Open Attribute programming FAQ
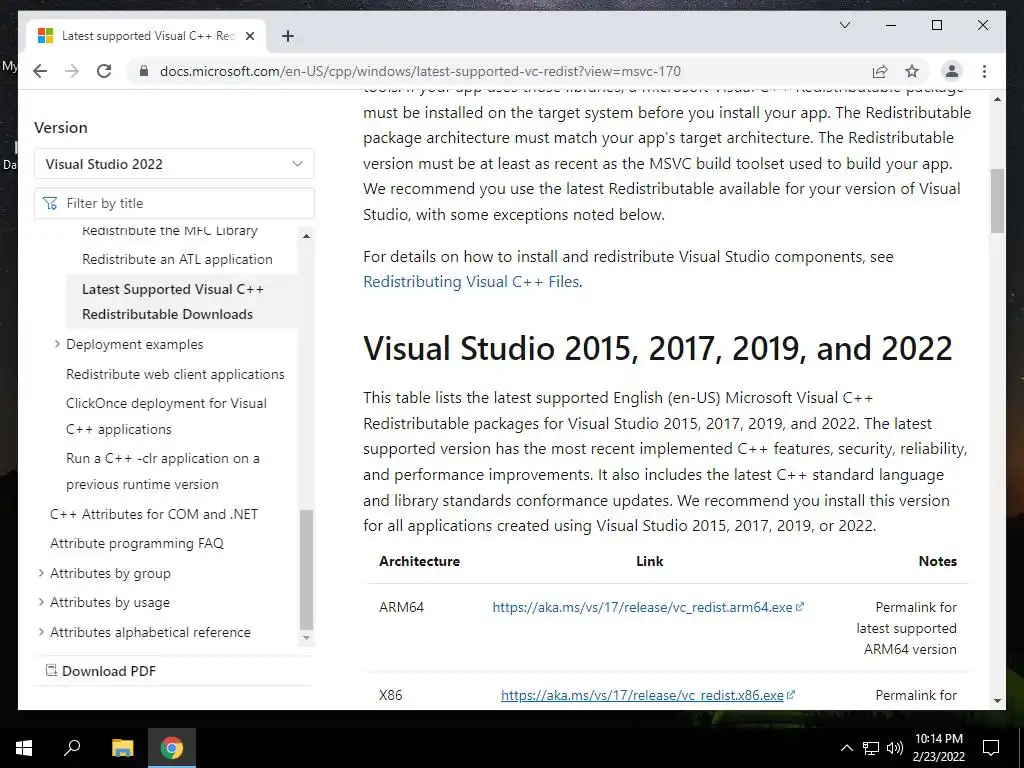1024x768 pixels. click(136, 543)
